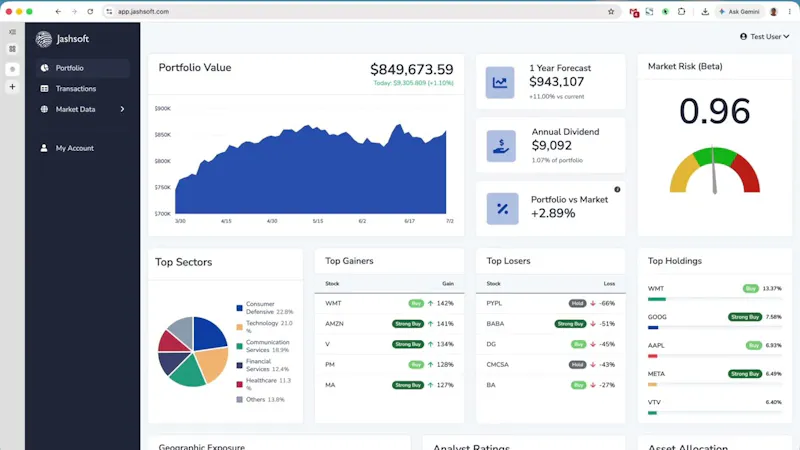Select the Technology legend swatch

point(239,327)
